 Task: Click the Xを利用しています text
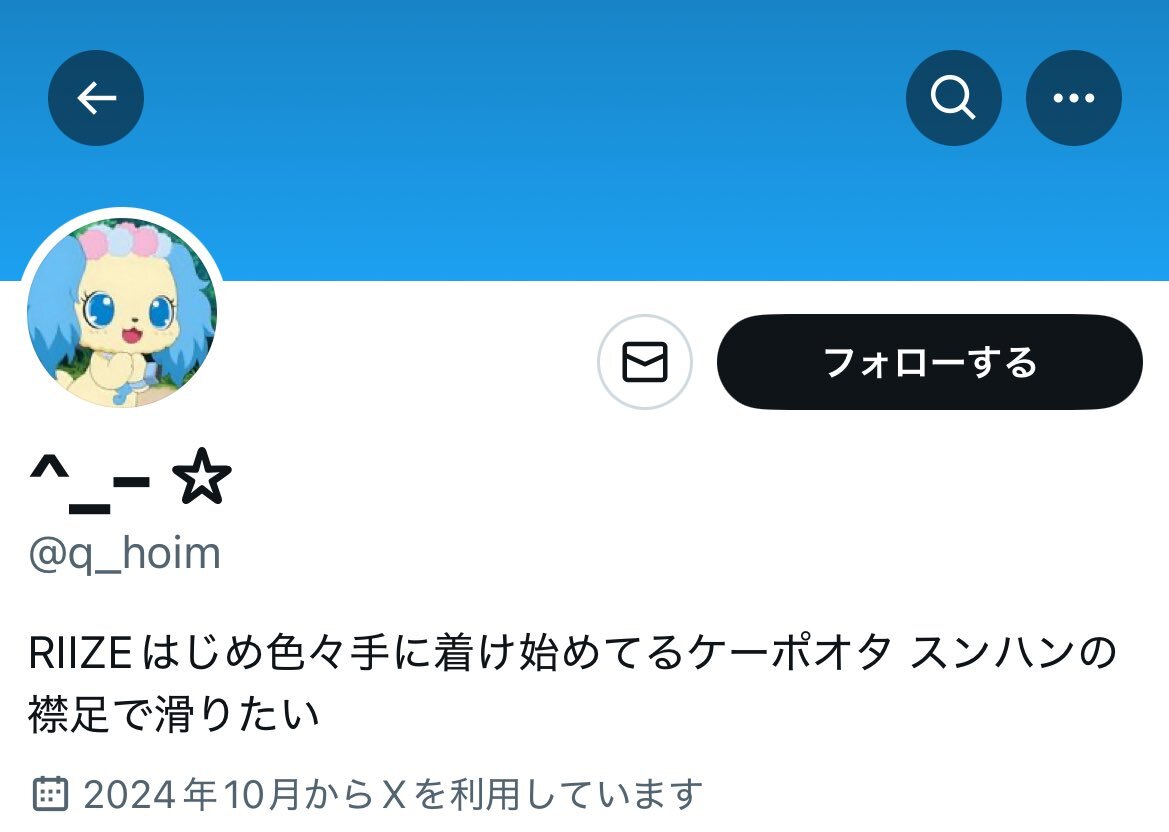tap(543, 794)
